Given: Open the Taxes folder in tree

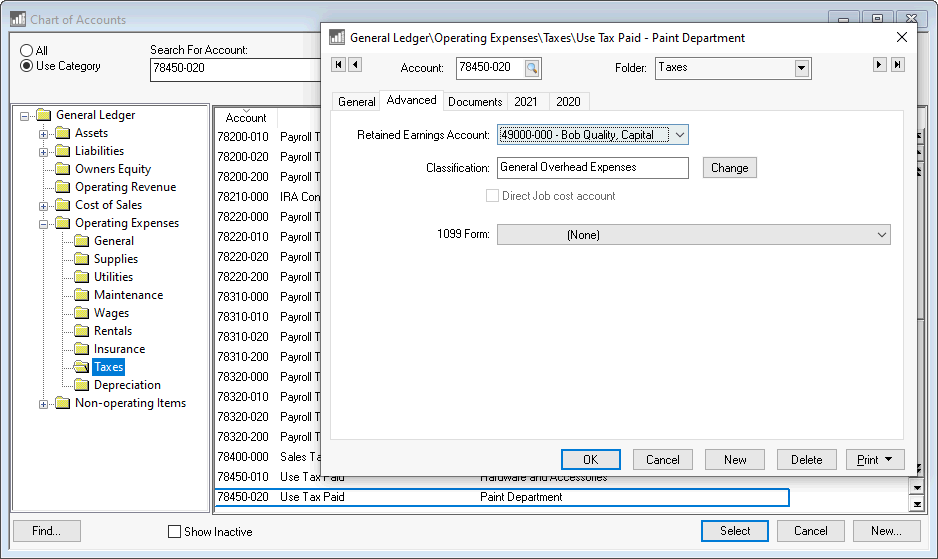Looking at the screenshot, I should click(x=108, y=367).
